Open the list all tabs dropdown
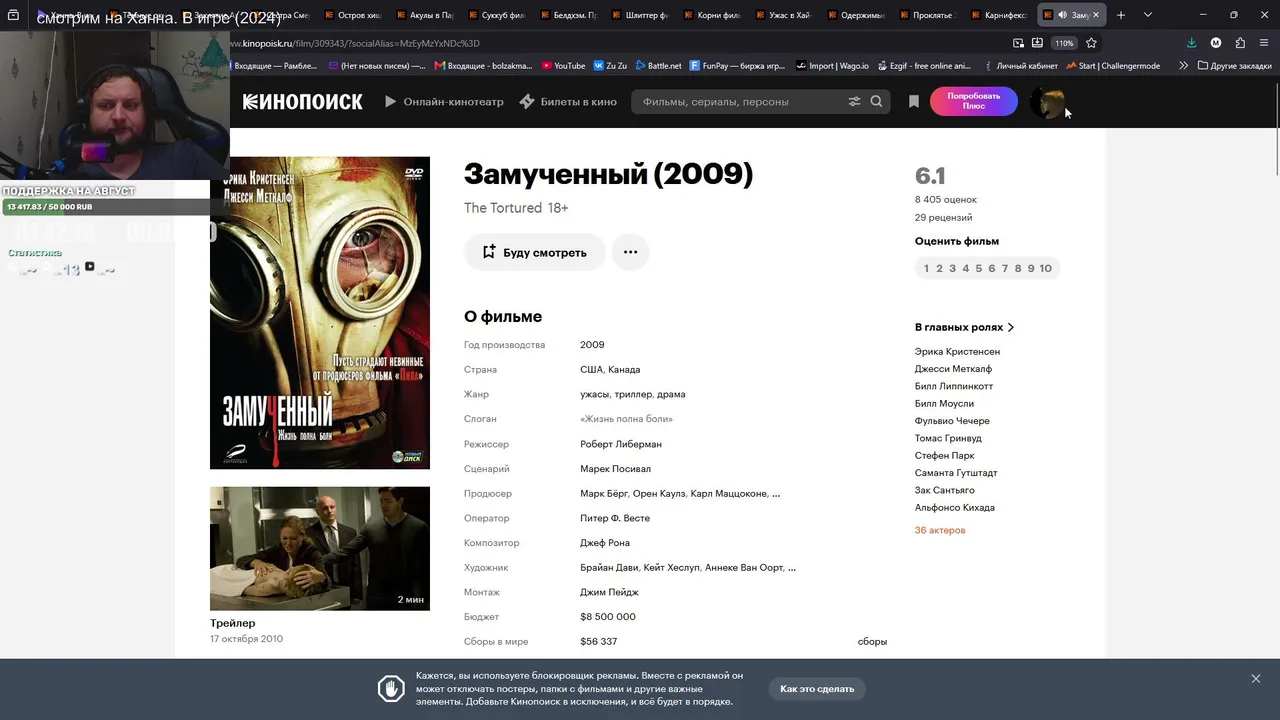Viewport: 1280px width, 720px height. [1148, 15]
